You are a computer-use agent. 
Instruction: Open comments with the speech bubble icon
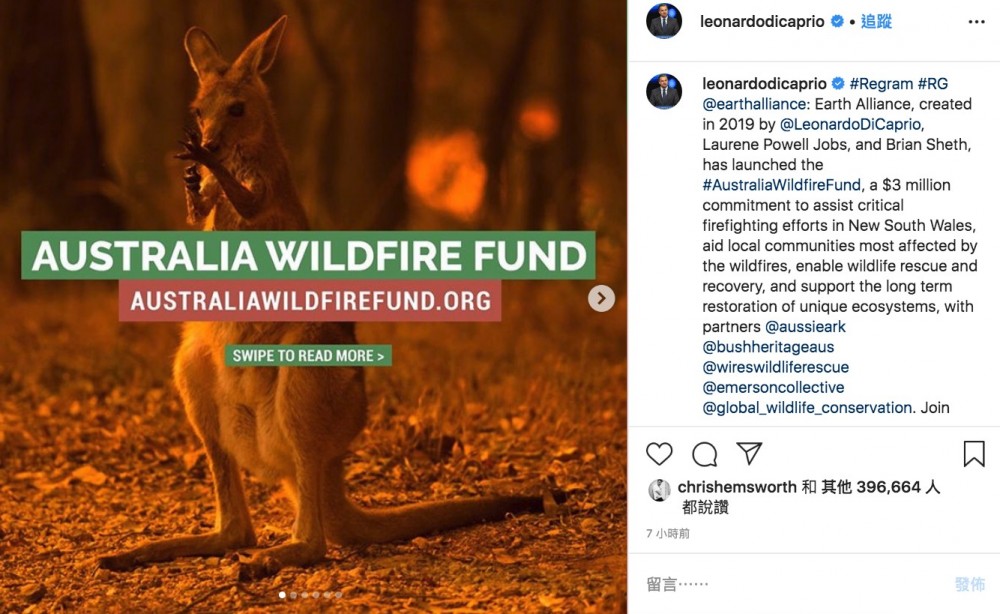[x=705, y=454]
